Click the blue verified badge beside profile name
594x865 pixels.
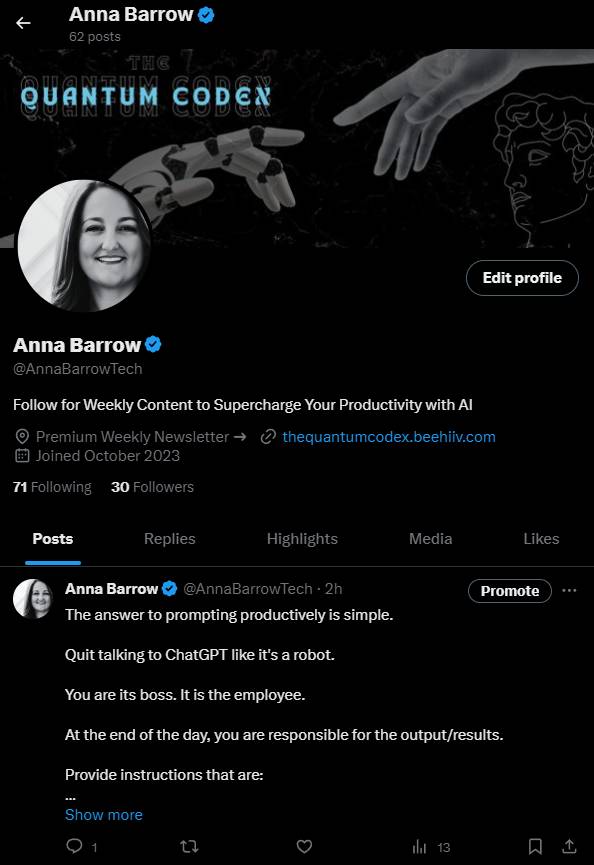tap(153, 344)
